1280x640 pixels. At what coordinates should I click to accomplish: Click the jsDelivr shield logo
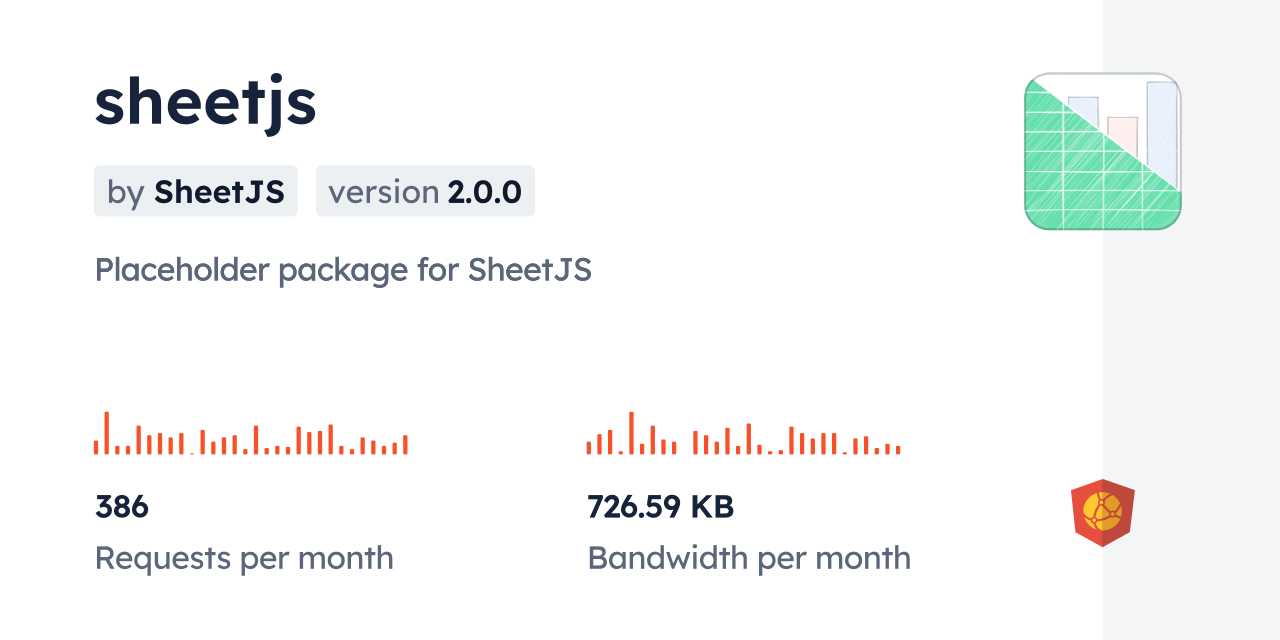click(1102, 513)
